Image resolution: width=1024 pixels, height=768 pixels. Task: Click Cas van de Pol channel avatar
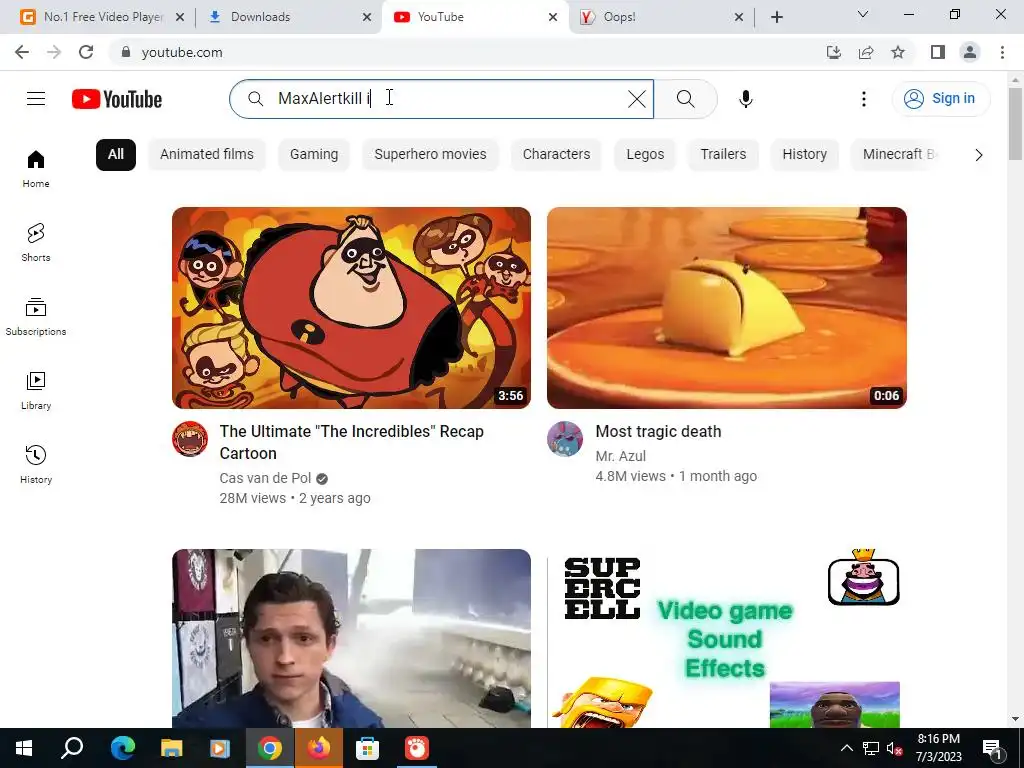tap(190, 438)
